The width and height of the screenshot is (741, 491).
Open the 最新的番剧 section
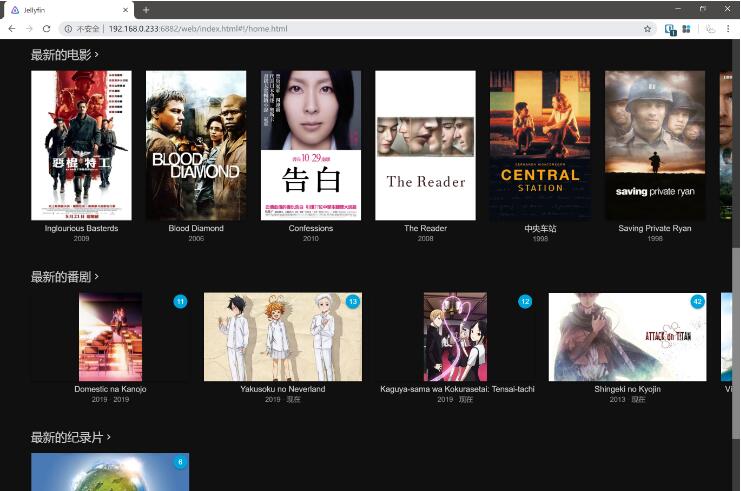[64, 277]
